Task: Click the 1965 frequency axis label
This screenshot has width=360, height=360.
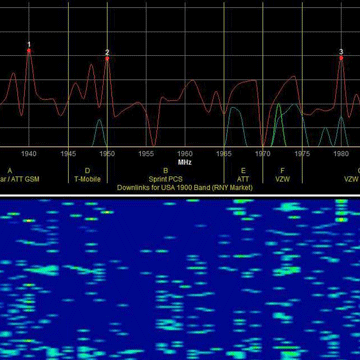Action: point(224,154)
